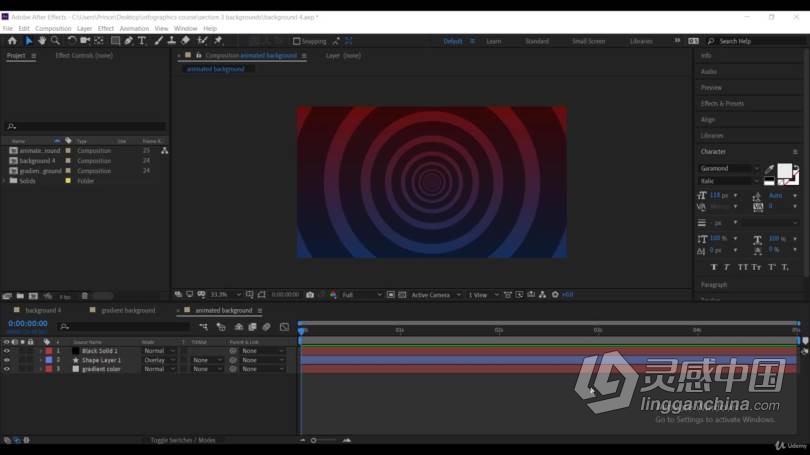Hide the Black Solid 1 layer
The image size is (810, 455).
tap(7, 351)
